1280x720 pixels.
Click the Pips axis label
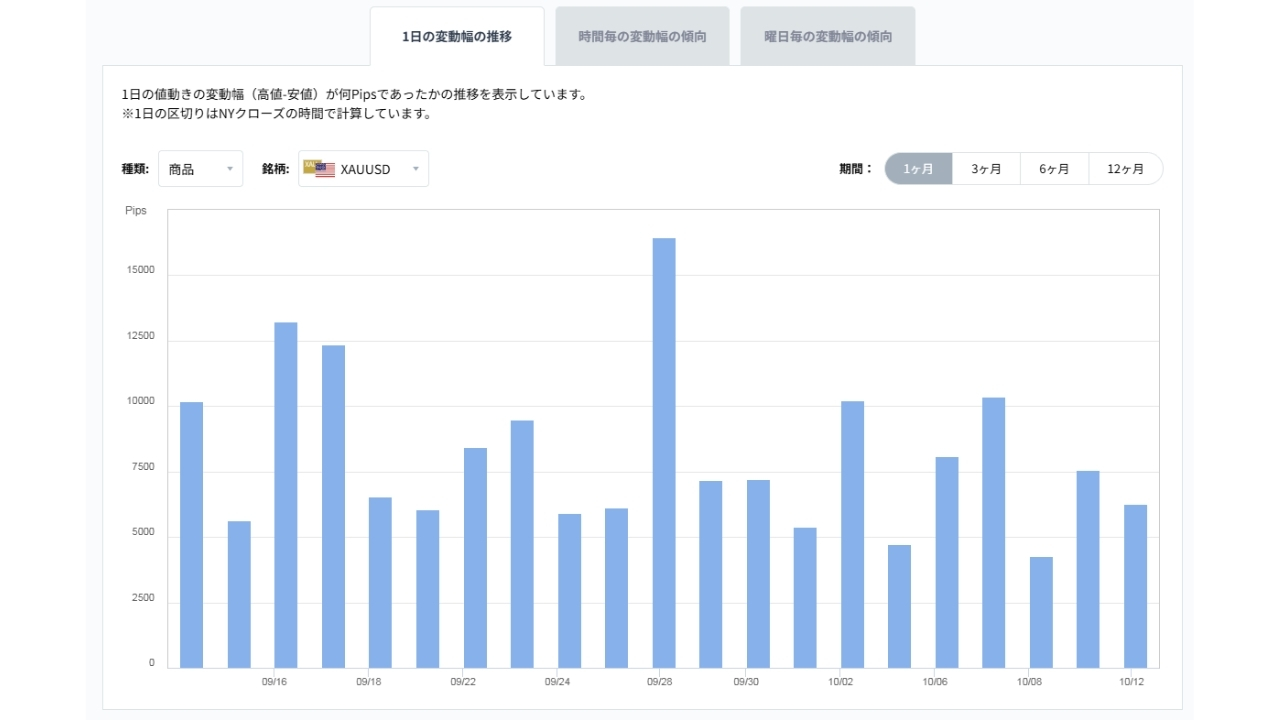[135, 211]
